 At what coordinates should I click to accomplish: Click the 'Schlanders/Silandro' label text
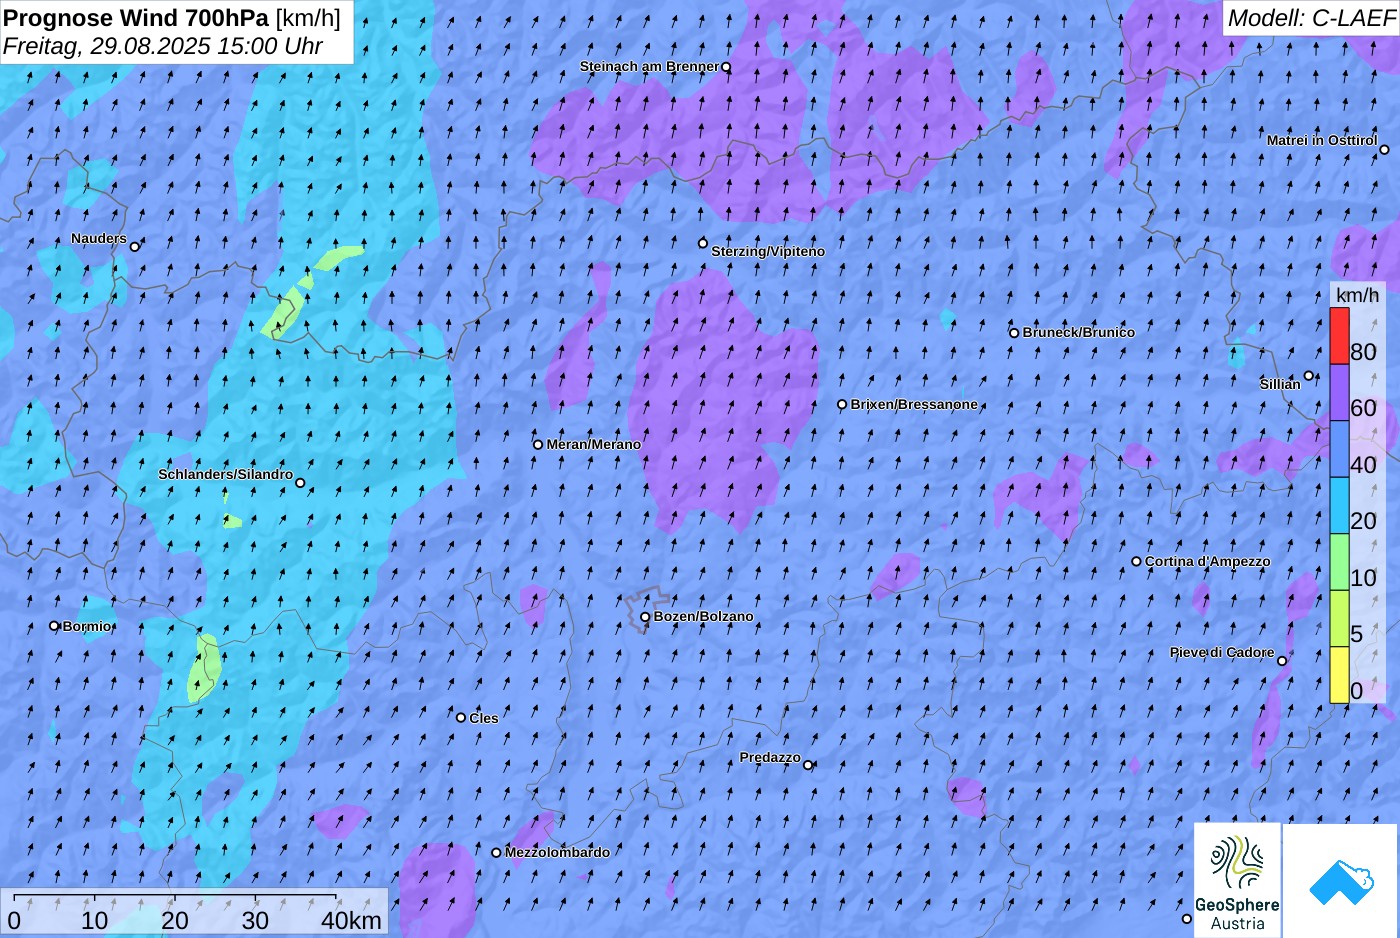click(x=226, y=474)
